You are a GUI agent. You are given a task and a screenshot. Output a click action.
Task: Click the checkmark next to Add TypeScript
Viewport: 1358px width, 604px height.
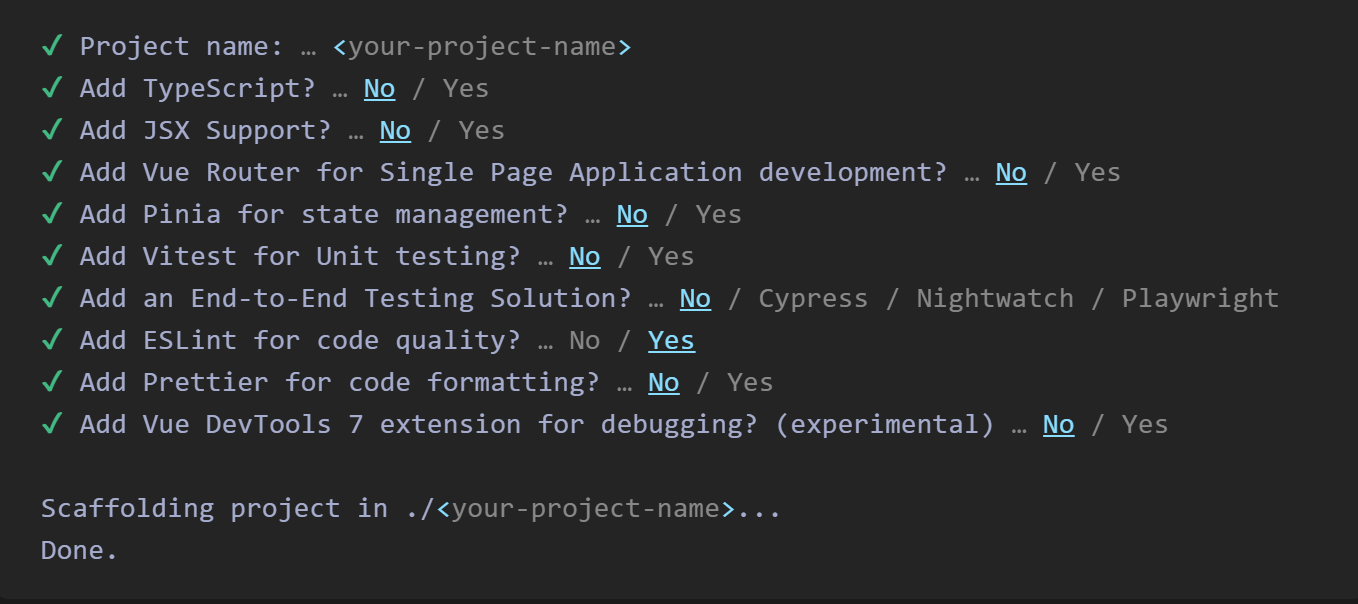click(x=52, y=89)
